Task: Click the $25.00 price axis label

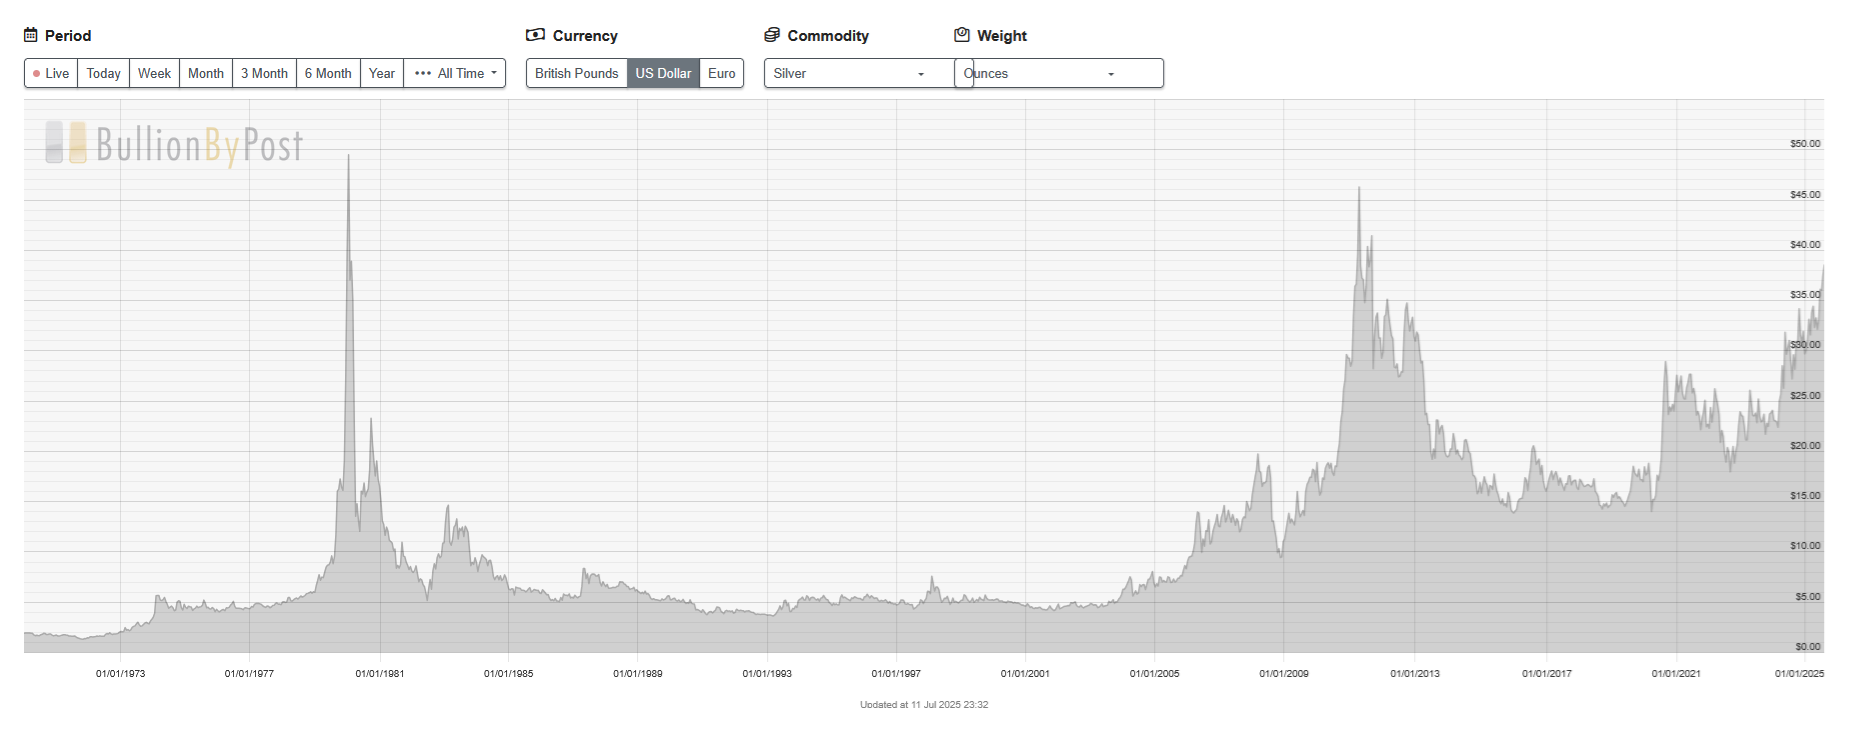Action: [1805, 396]
